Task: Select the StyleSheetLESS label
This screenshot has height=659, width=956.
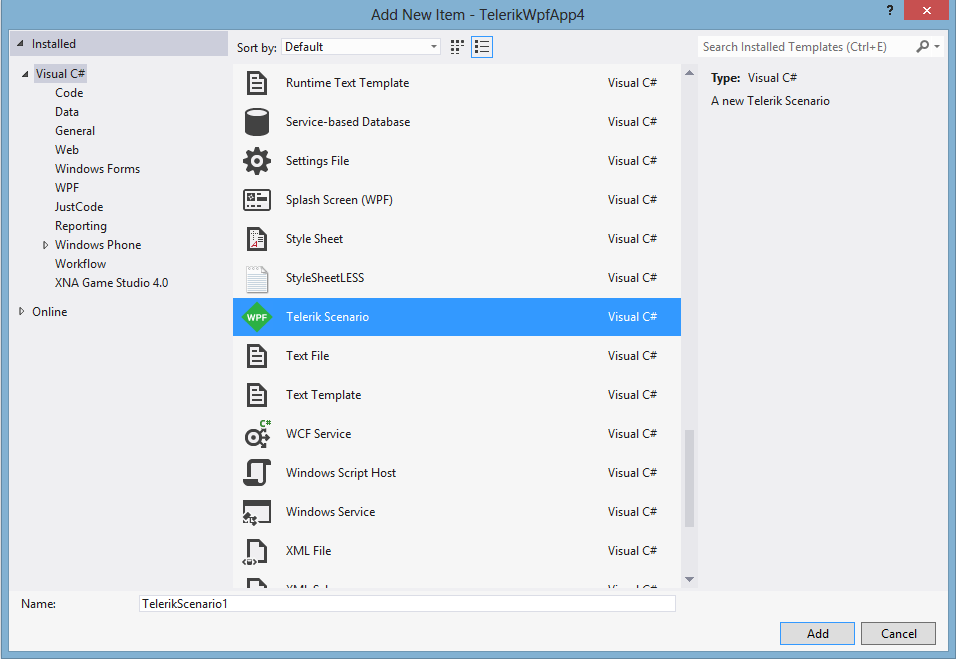Action: 324,278
